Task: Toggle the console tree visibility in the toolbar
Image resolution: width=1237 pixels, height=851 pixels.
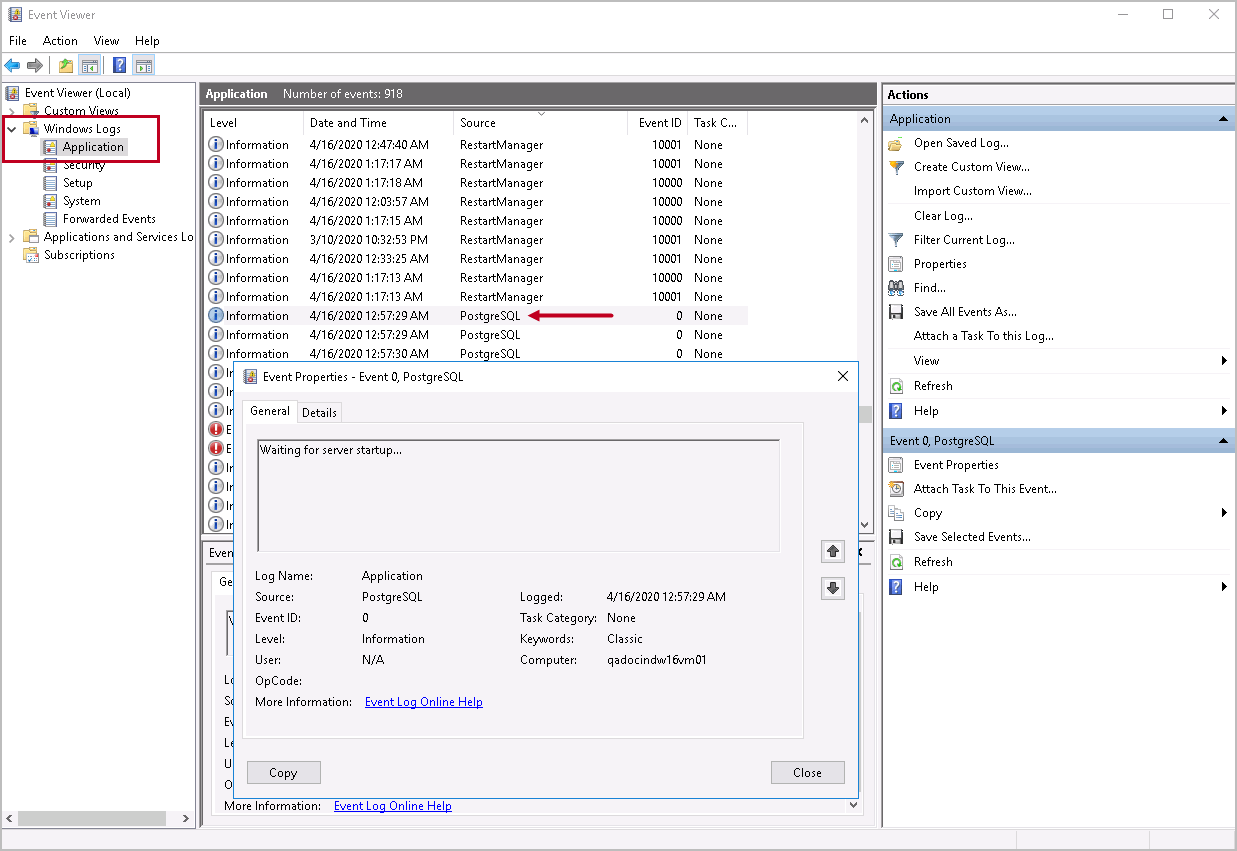Action: (x=89, y=64)
